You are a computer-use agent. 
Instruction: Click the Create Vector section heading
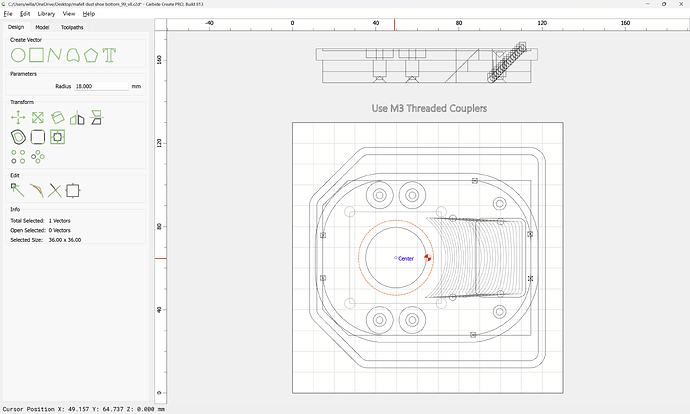point(26,40)
